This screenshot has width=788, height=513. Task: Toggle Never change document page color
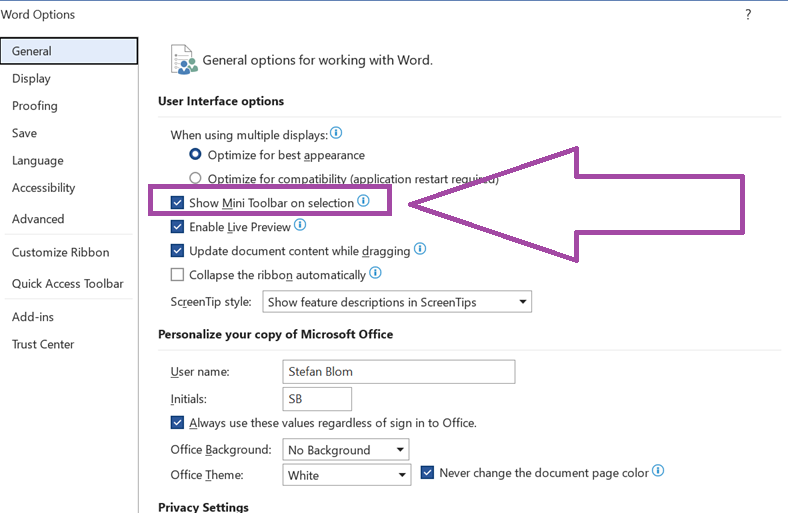tap(427, 472)
